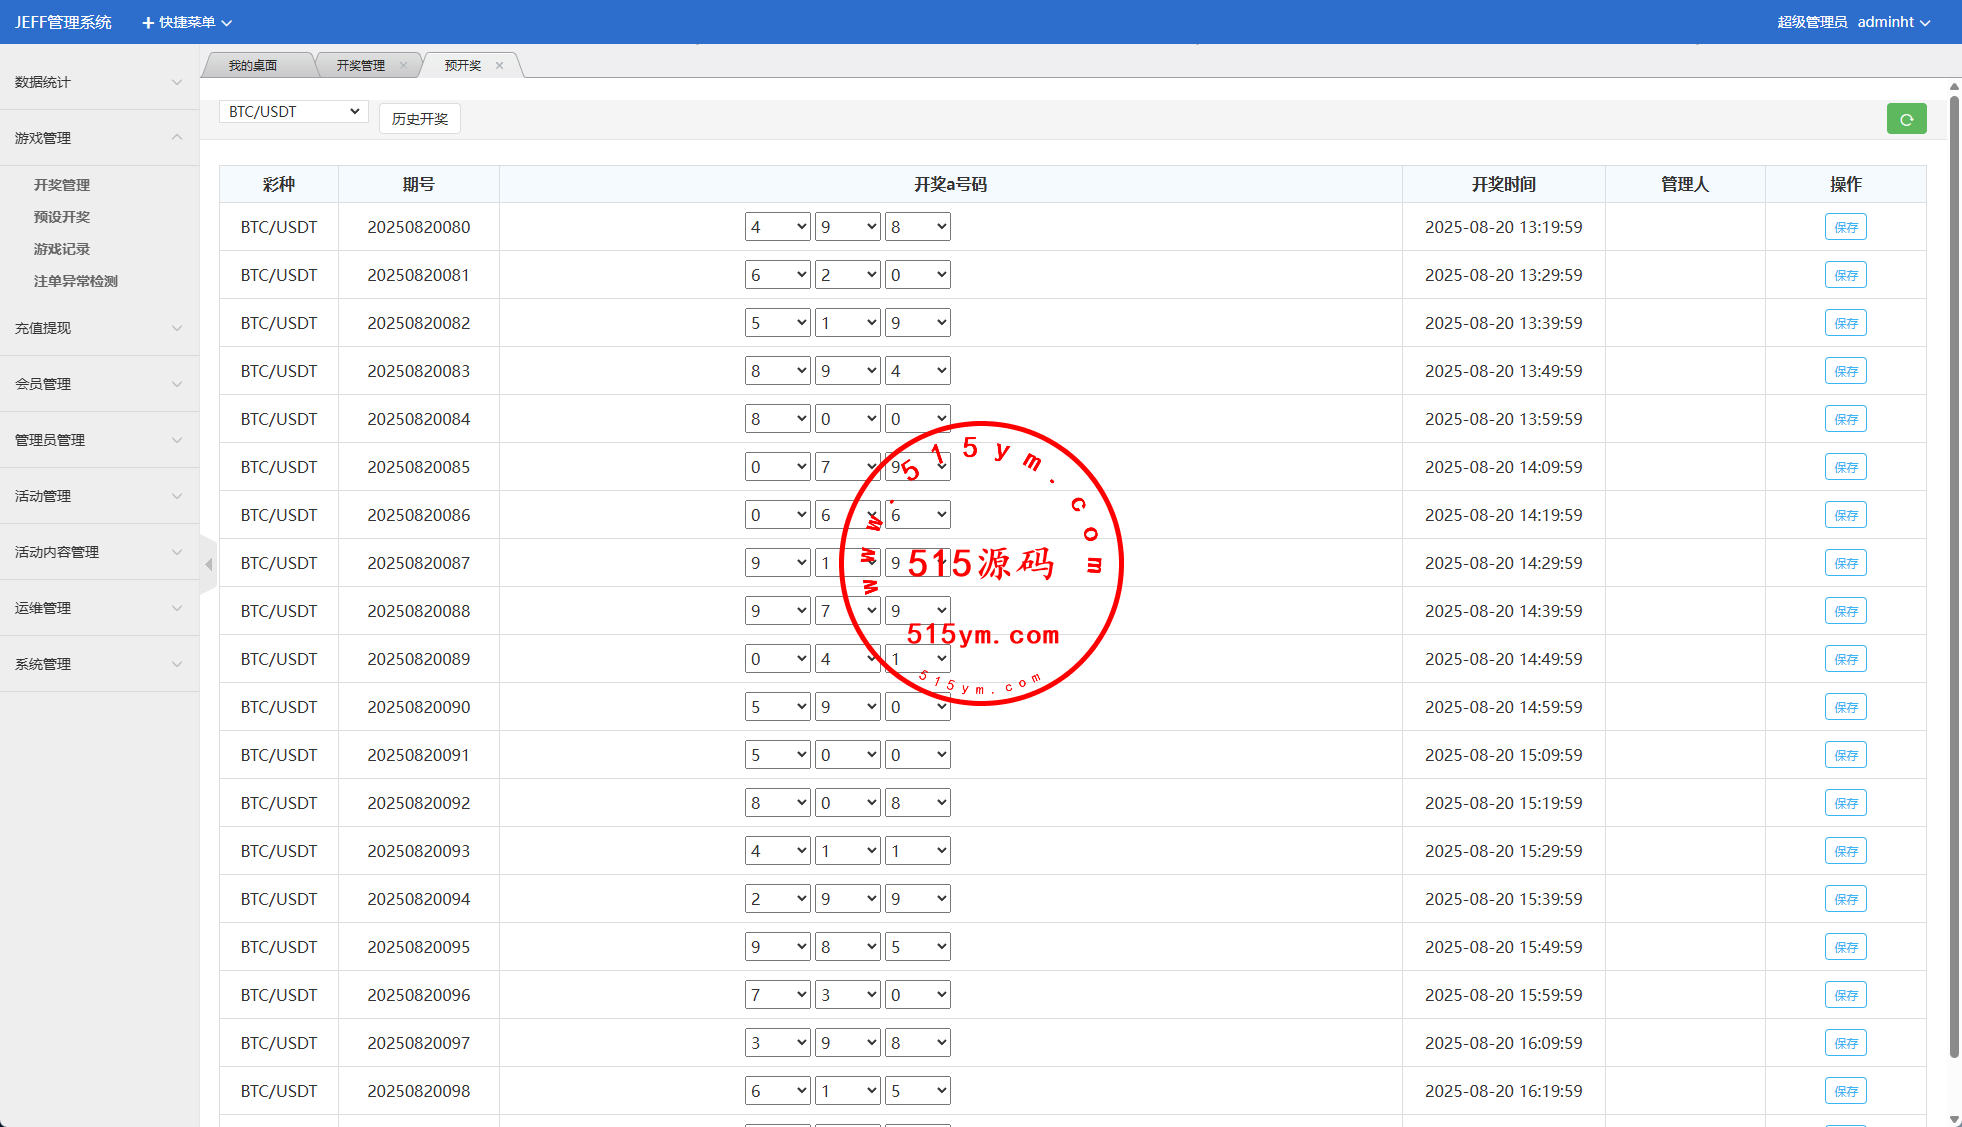Screen dimensions: 1962x1127
Task: Close the 开奖管理 tab with its X
Action: pos(403,66)
